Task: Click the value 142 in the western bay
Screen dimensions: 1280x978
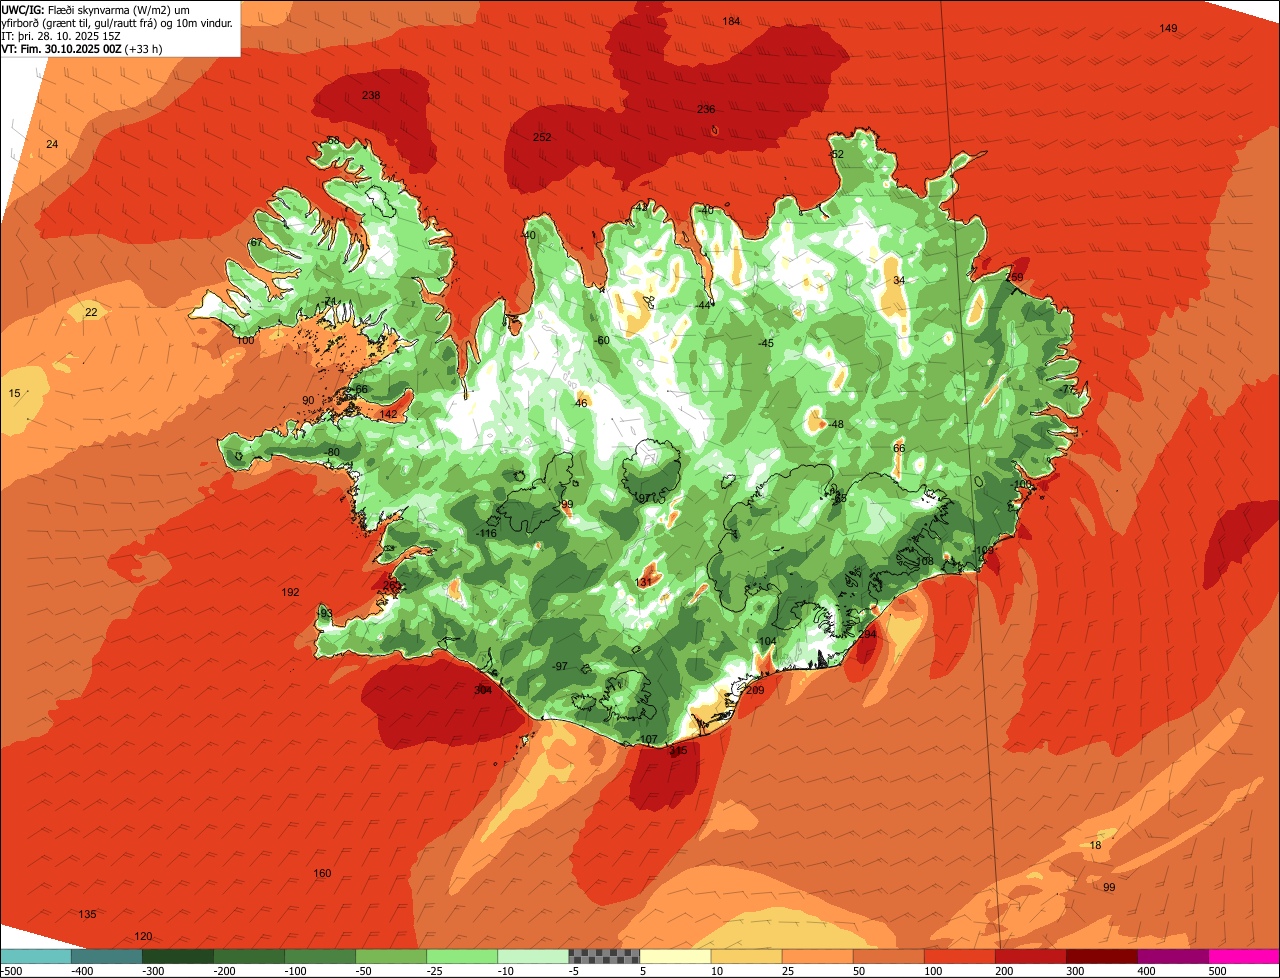Action: [x=389, y=414]
